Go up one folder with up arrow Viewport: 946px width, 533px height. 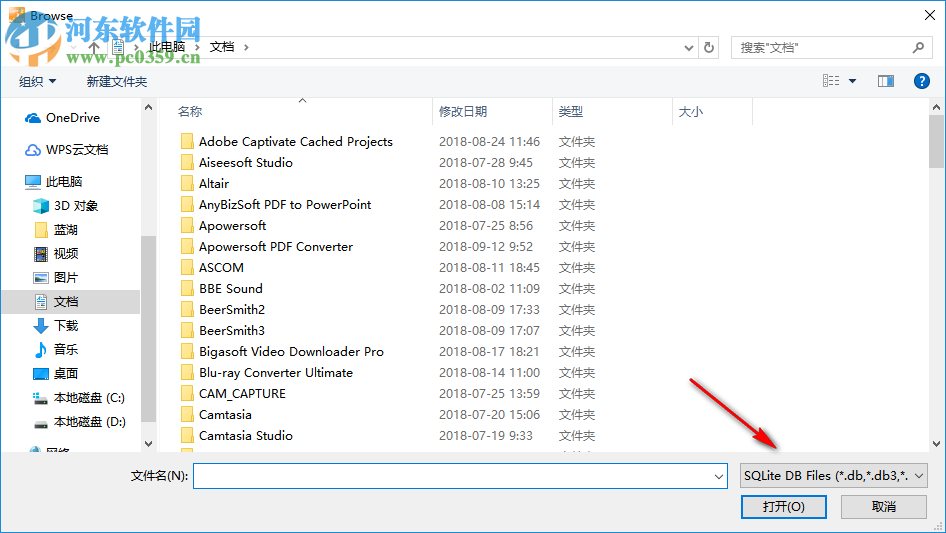[x=94, y=47]
